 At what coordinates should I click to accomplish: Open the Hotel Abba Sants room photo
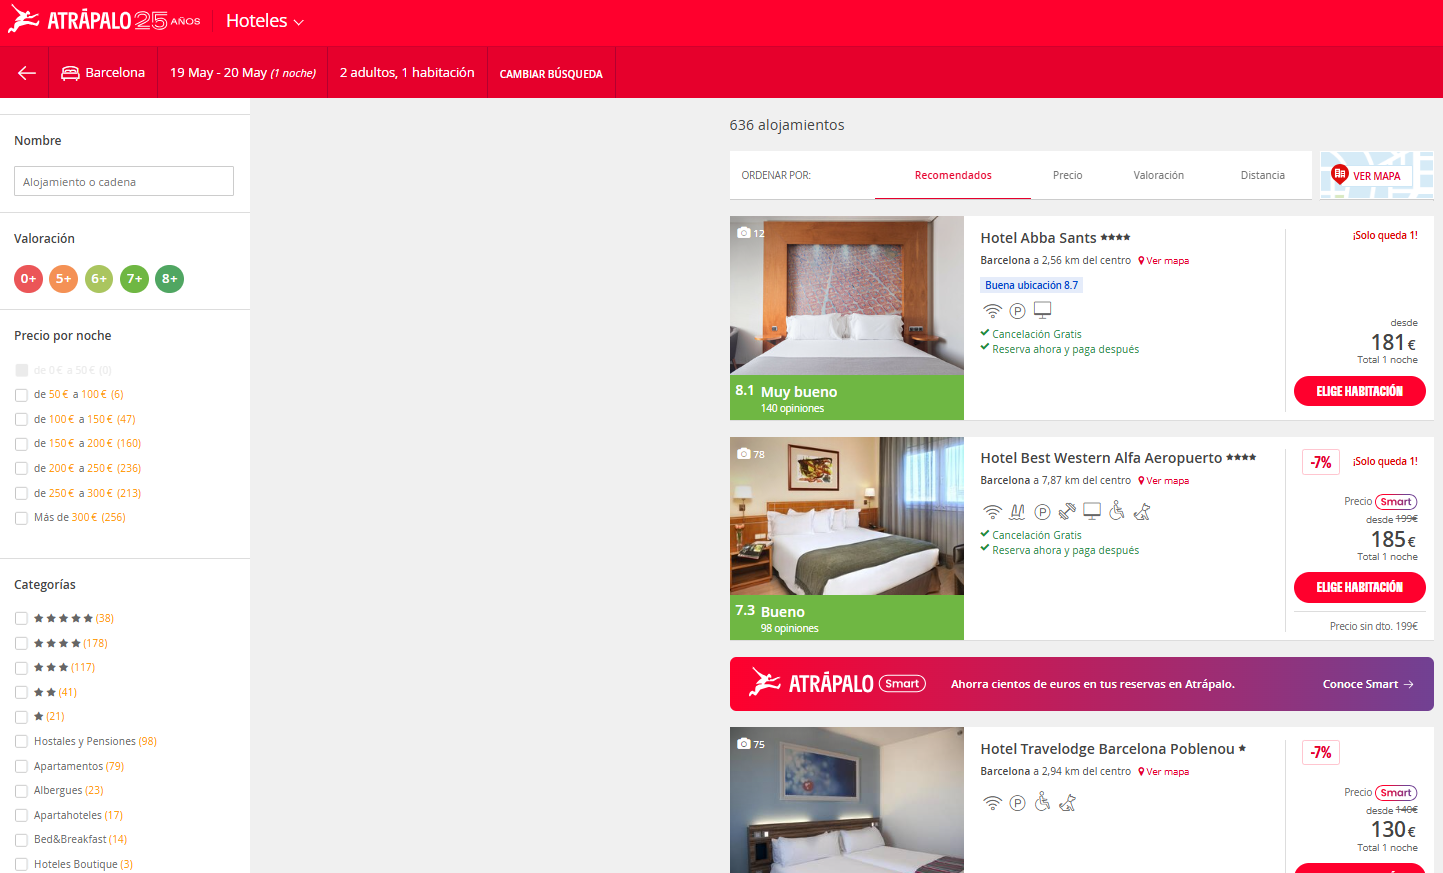coord(847,296)
